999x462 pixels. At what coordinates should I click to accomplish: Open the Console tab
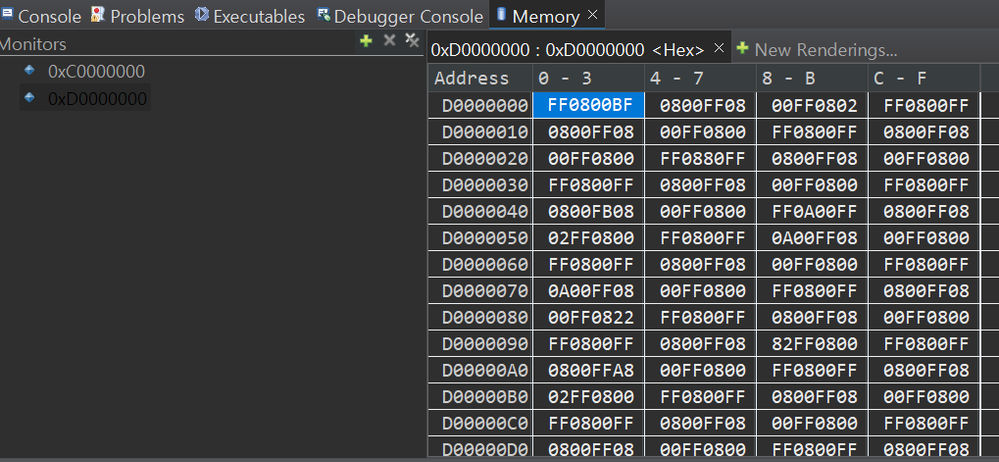(41, 16)
